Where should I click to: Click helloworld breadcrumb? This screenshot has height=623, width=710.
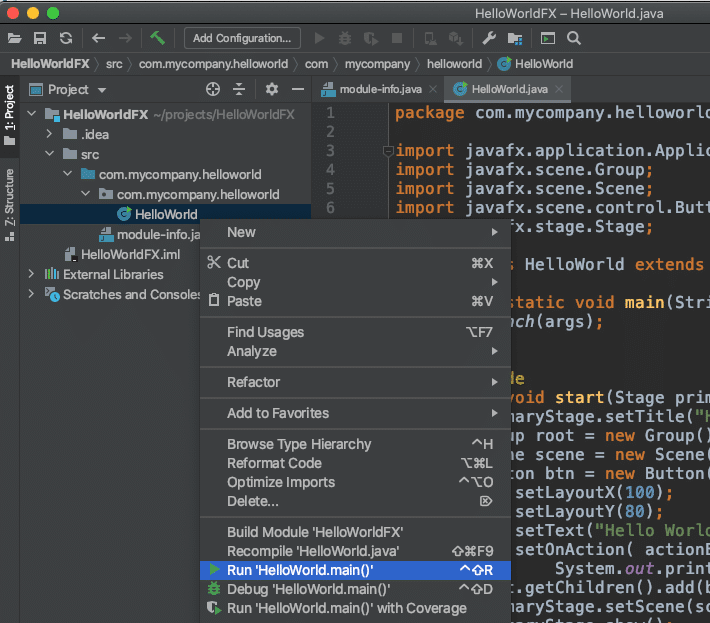[x=454, y=64]
